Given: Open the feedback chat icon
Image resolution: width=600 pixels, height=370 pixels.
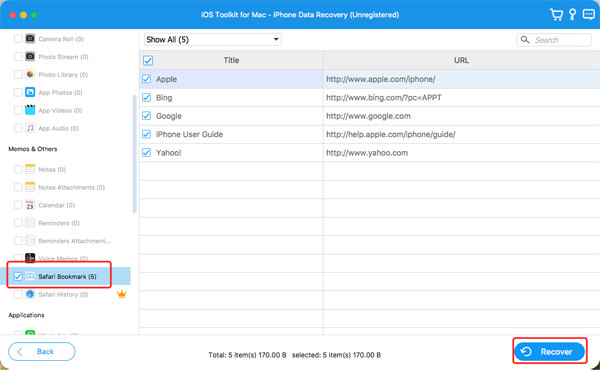Looking at the screenshot, I should [589, 15].
